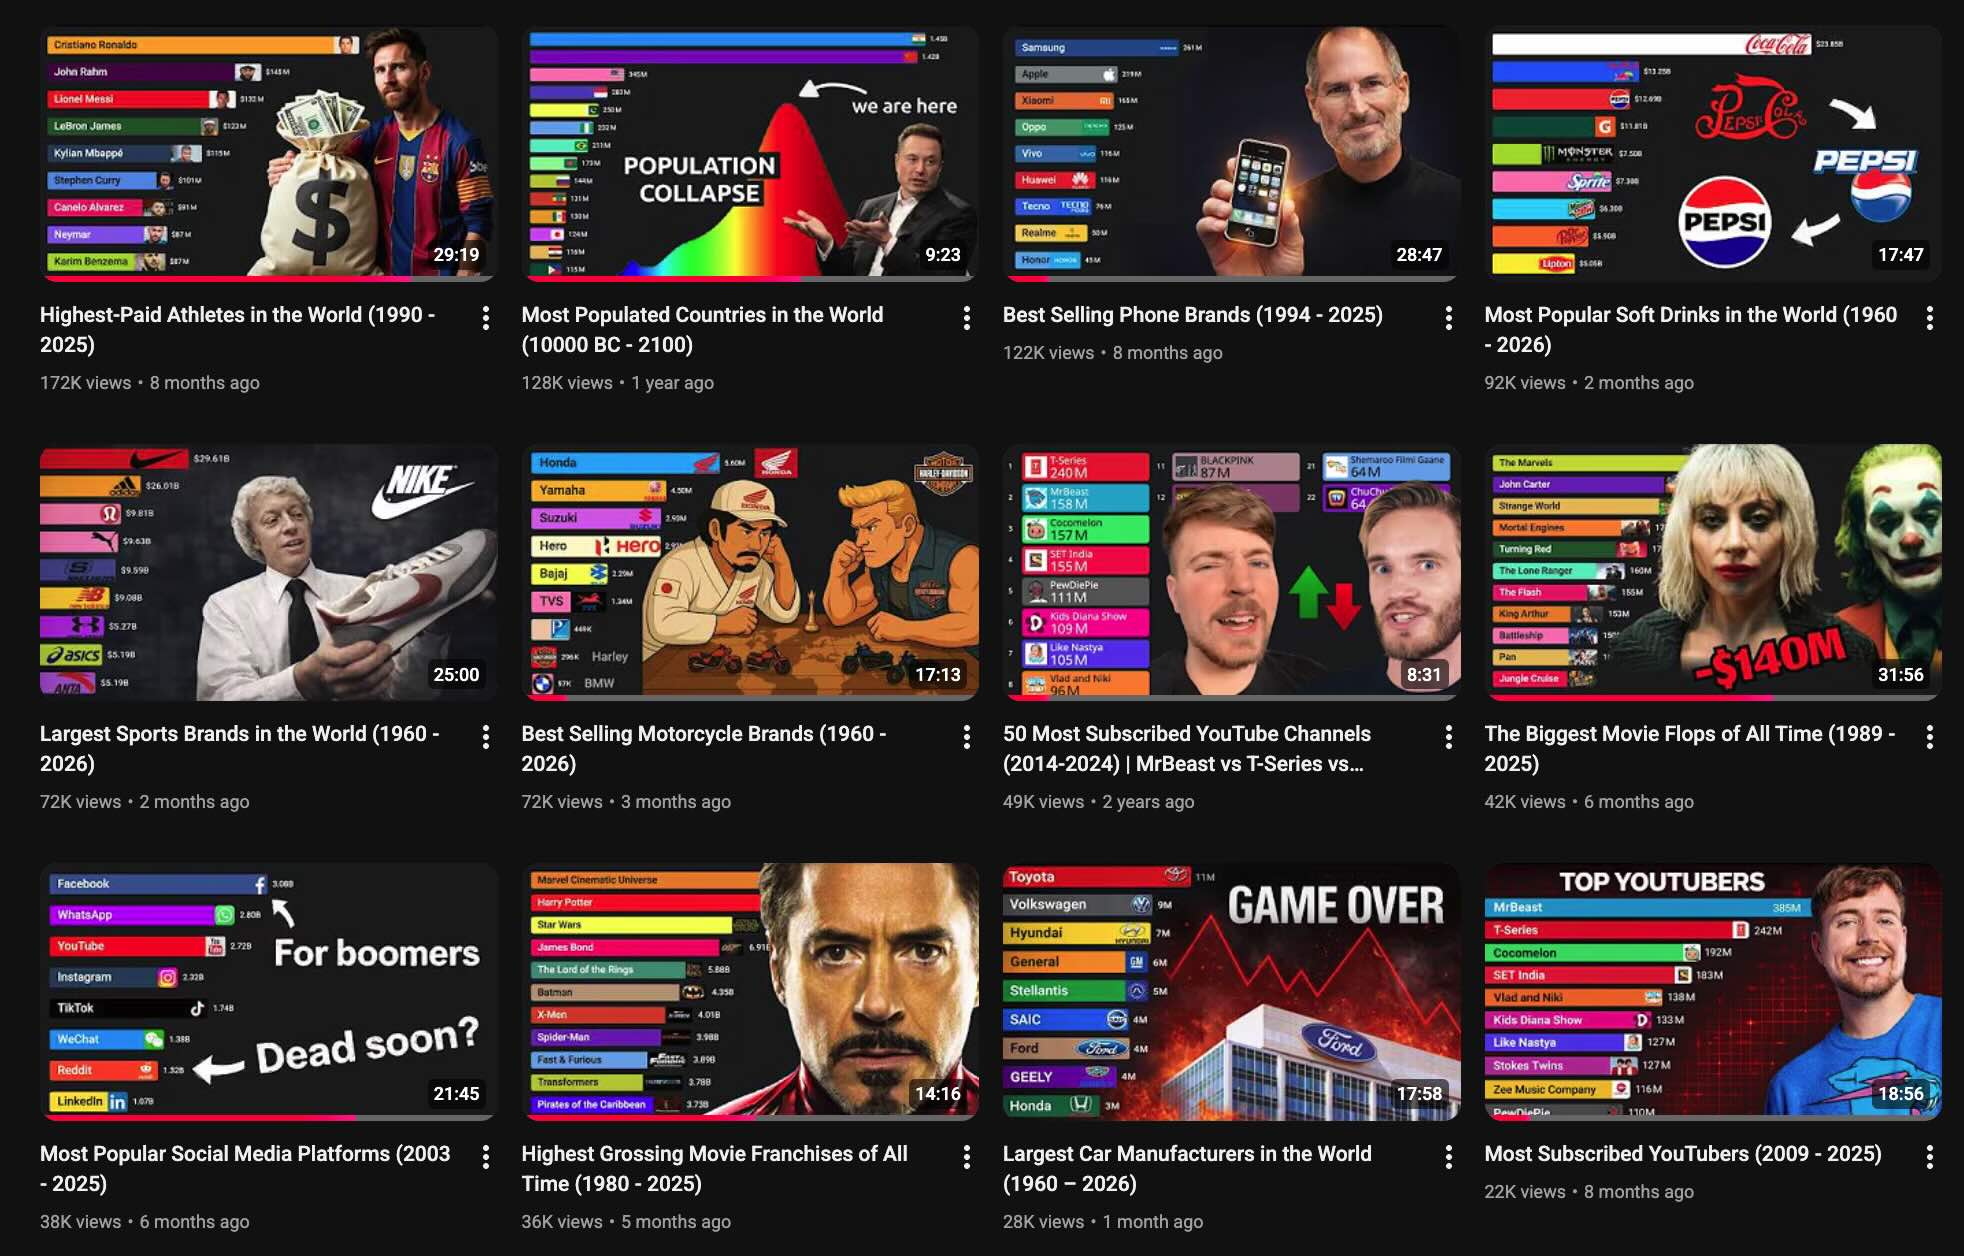
Task: Open options menu for Largest Car Manufacturers video
Action: (x=1448, y=1157)
